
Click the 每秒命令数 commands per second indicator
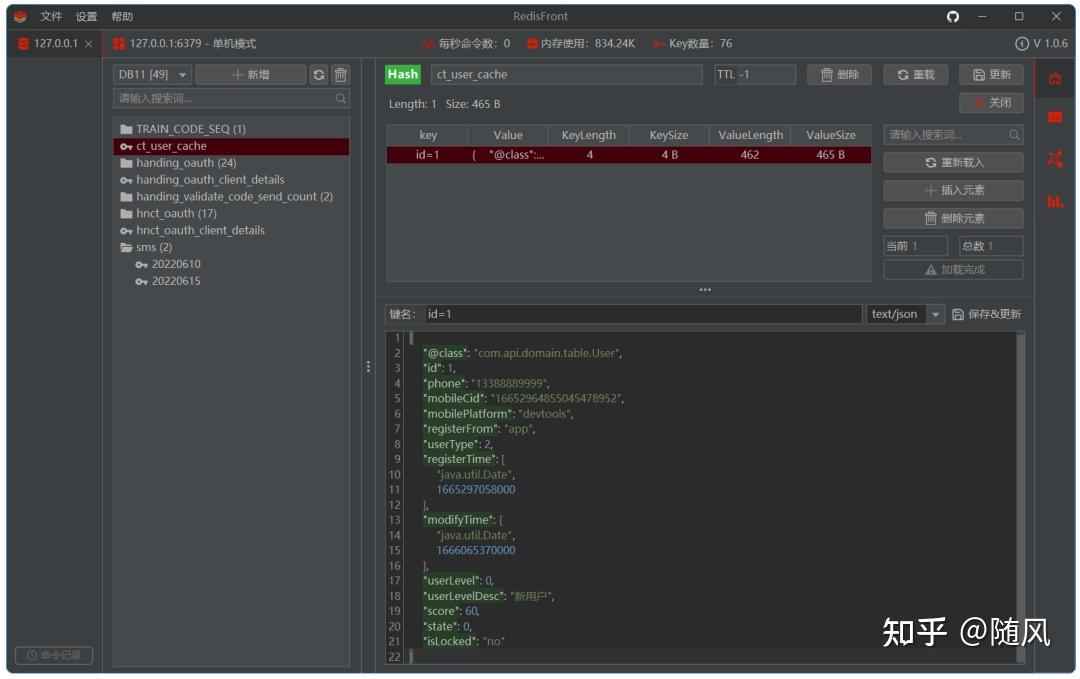click(x=467, y=43)
